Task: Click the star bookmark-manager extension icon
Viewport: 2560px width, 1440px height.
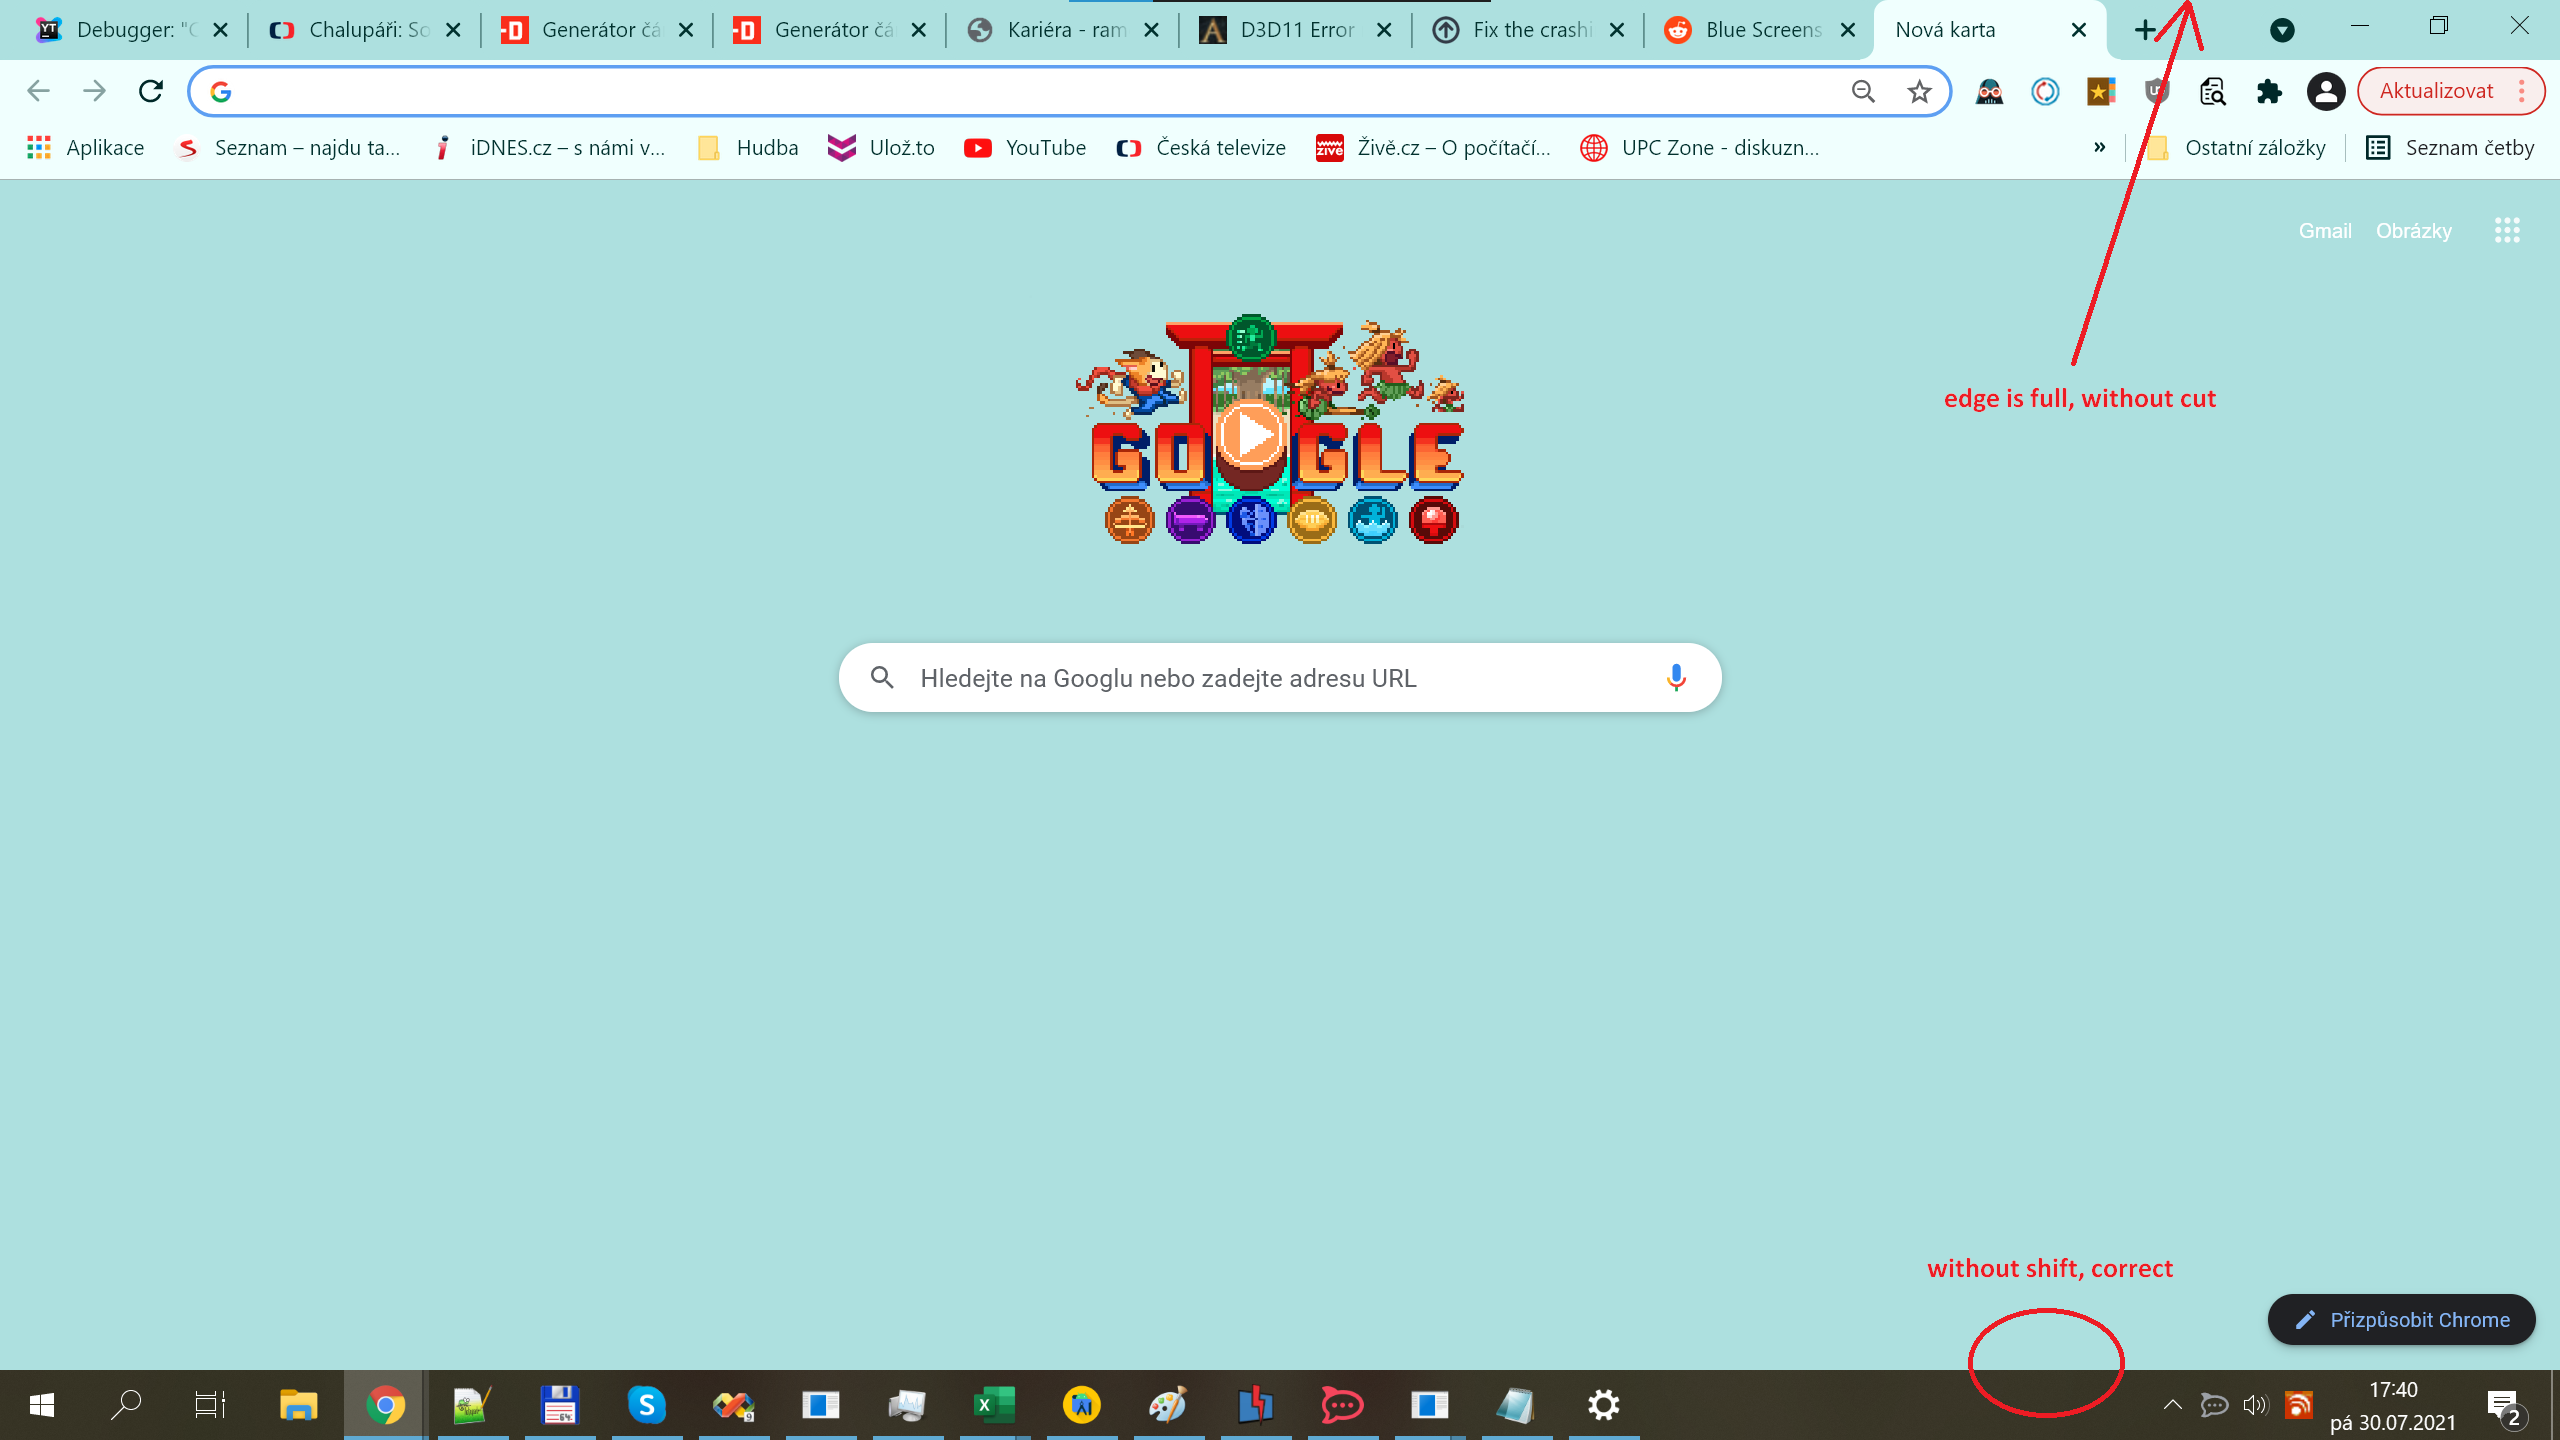Action: tap(2101, 92)
